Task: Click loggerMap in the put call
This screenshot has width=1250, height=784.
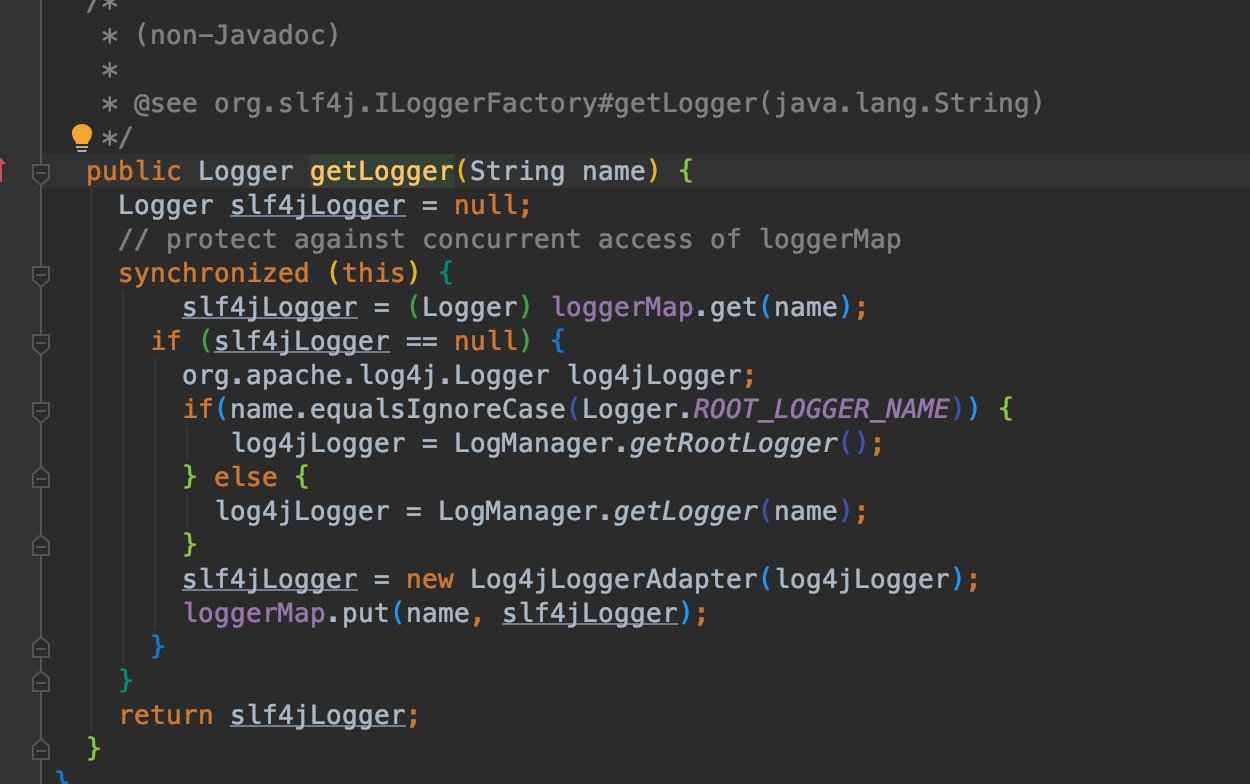Action: pyautogui.click(x=254, y=613)
